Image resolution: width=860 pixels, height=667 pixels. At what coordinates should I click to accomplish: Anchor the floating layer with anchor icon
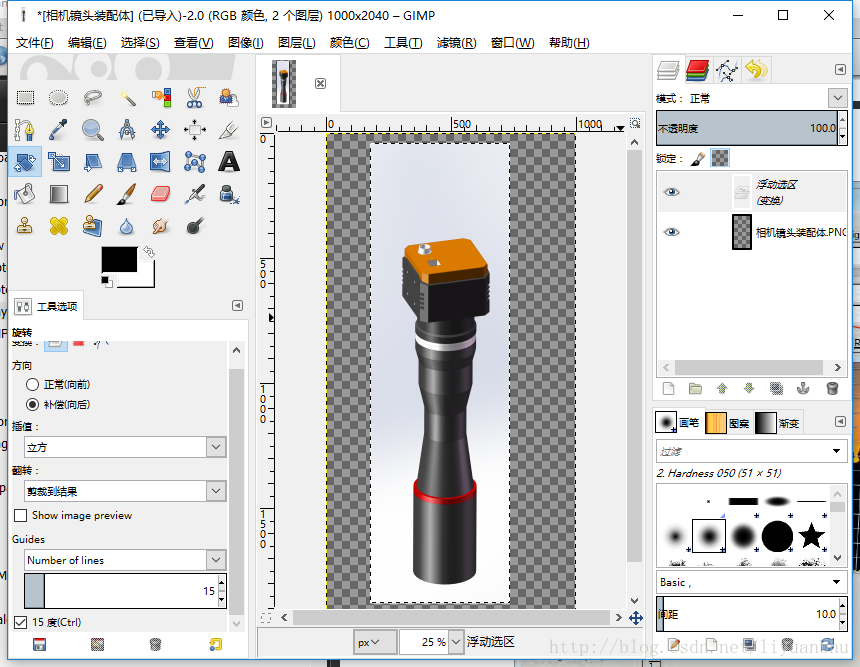click(803, 389)
